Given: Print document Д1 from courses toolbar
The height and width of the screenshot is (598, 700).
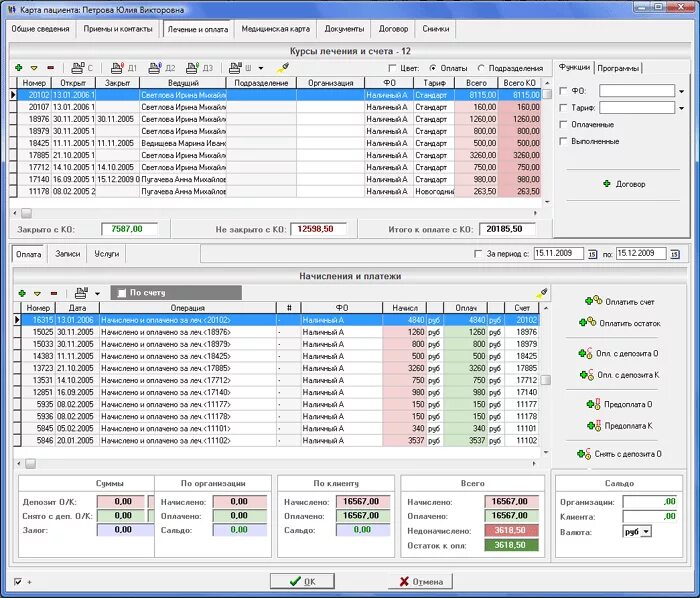Looking at the screenshot, I should pyautogui.click(x=123, y=68).
